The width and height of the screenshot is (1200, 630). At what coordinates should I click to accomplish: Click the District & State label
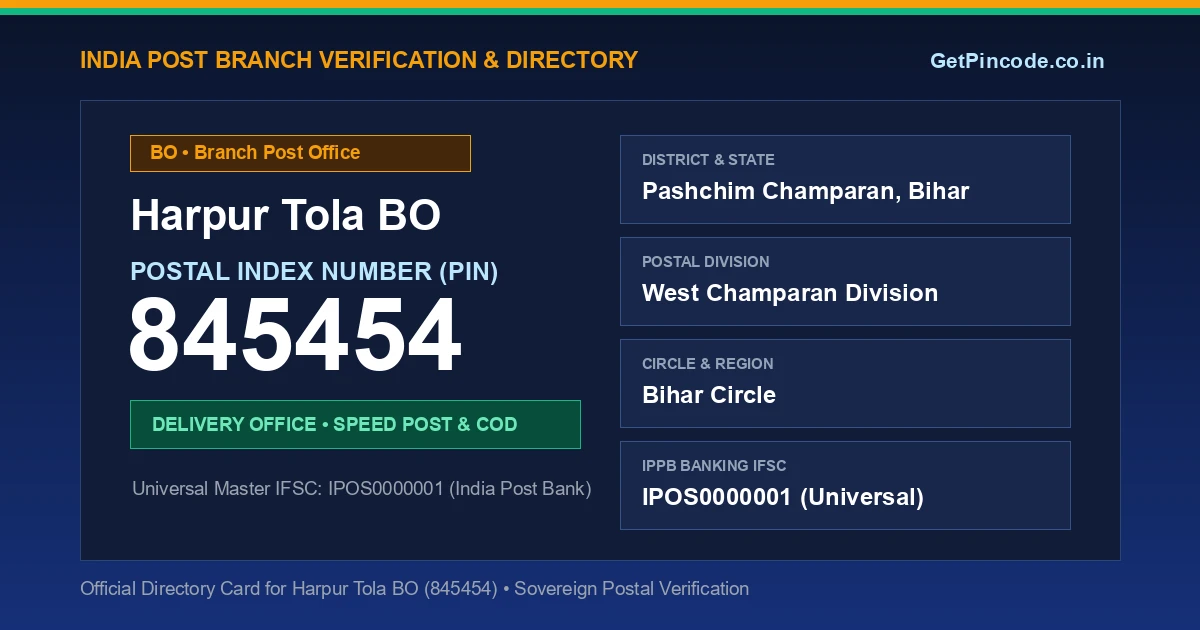pyautogui.click(x=708, y=160)
